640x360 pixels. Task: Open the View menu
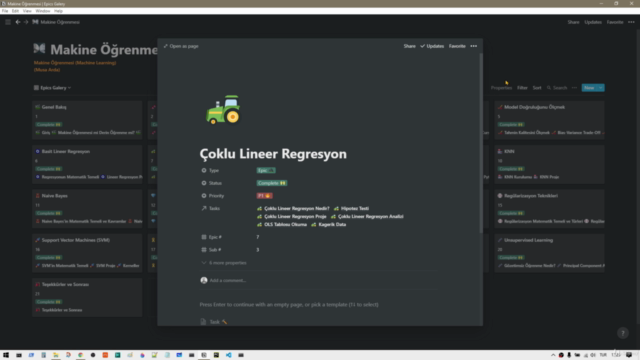tap(27, 11)
